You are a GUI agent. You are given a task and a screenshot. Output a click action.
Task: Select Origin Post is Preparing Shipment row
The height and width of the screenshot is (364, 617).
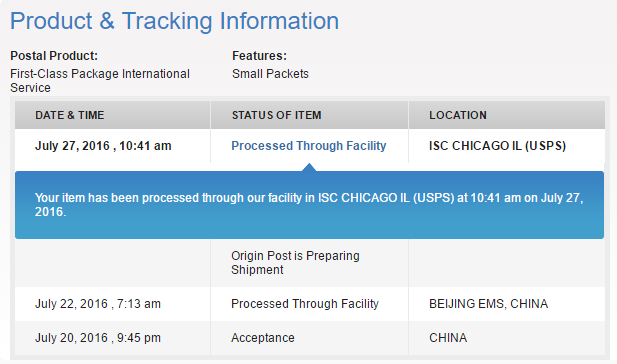coord(309,263)
